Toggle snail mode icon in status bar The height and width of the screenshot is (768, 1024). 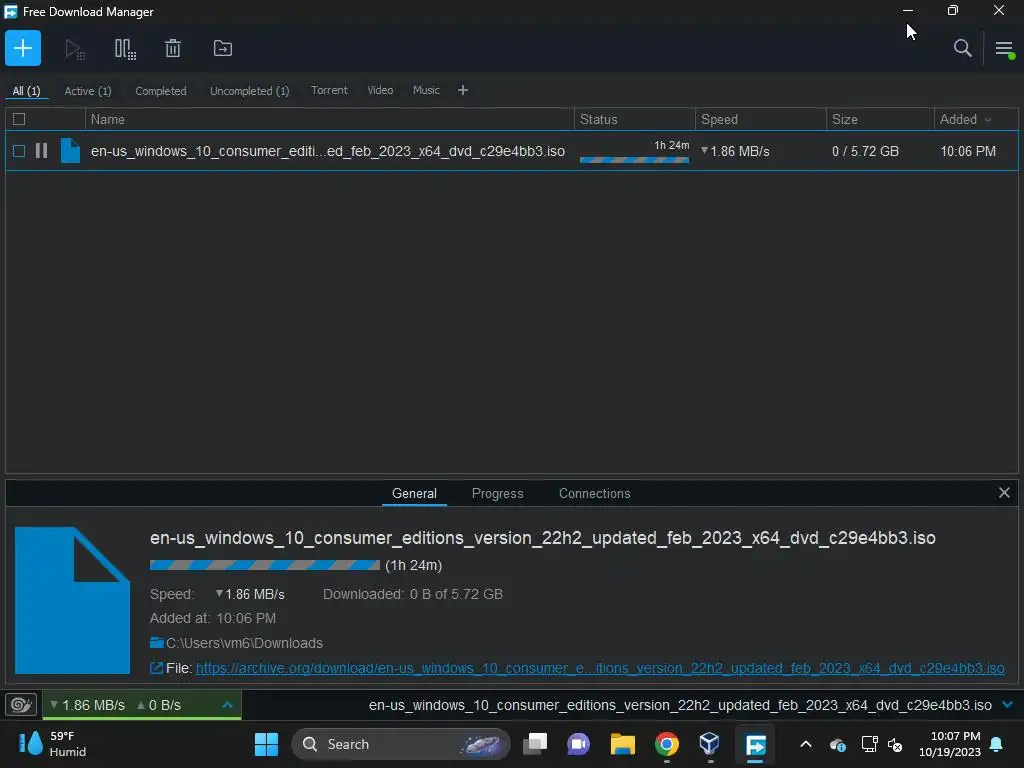pyautogui.click(x=21, y=705)
